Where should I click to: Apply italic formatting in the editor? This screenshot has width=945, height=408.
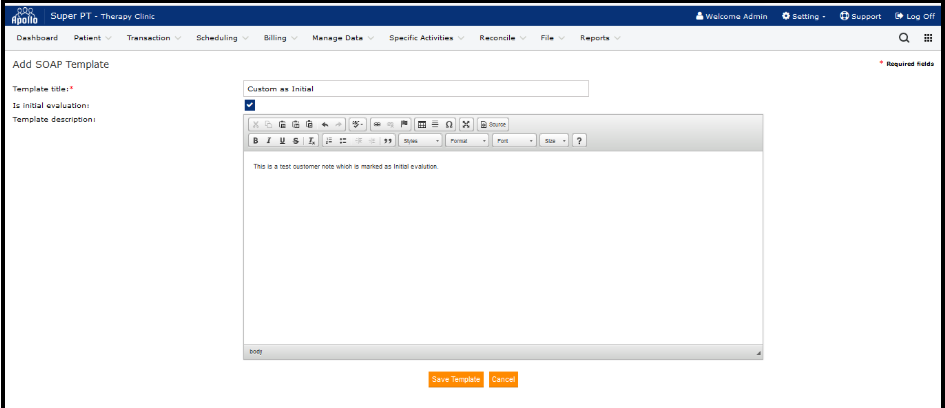[268, 141]
